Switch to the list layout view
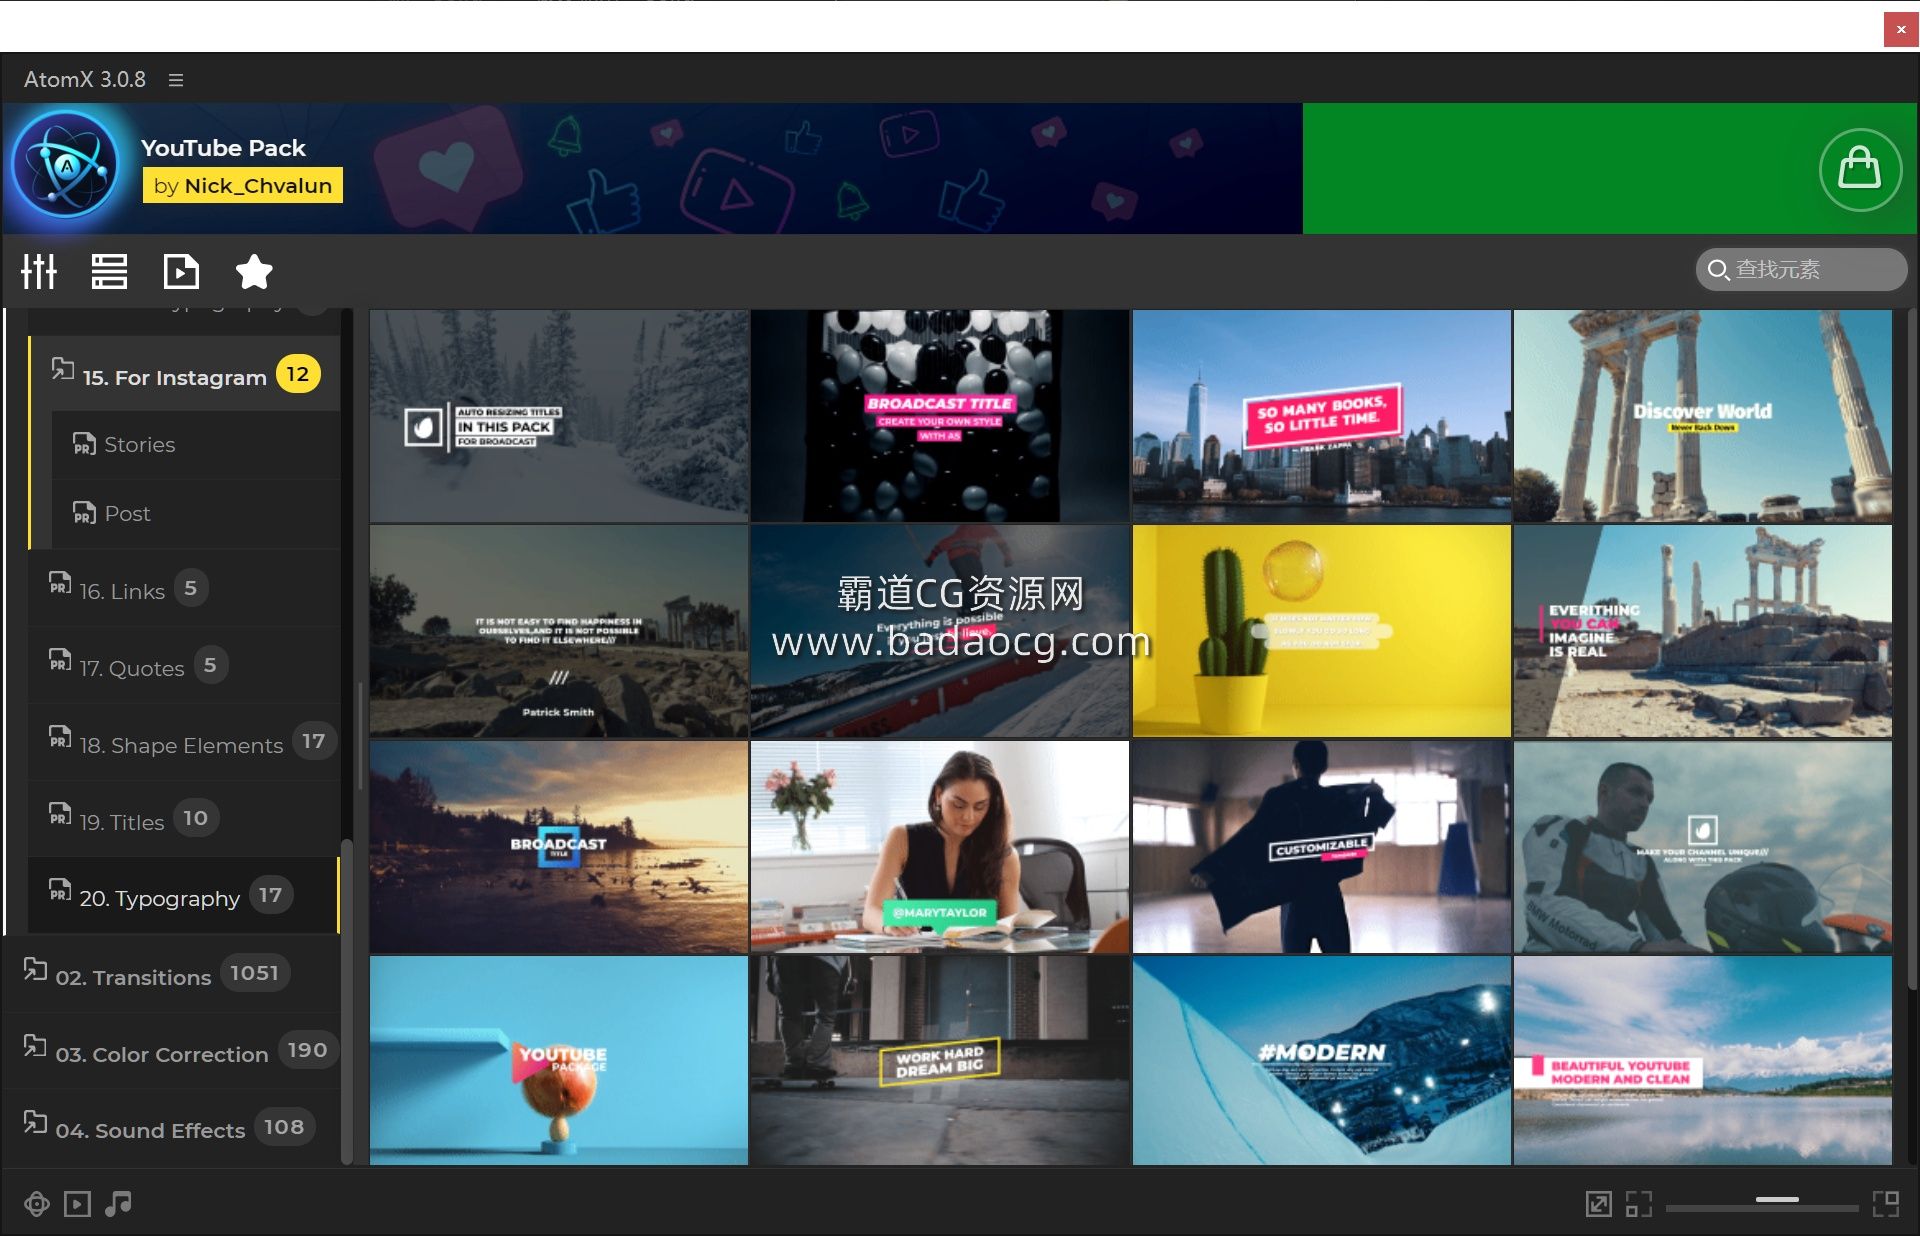1920x1236 pixels. tap(109, 271)
